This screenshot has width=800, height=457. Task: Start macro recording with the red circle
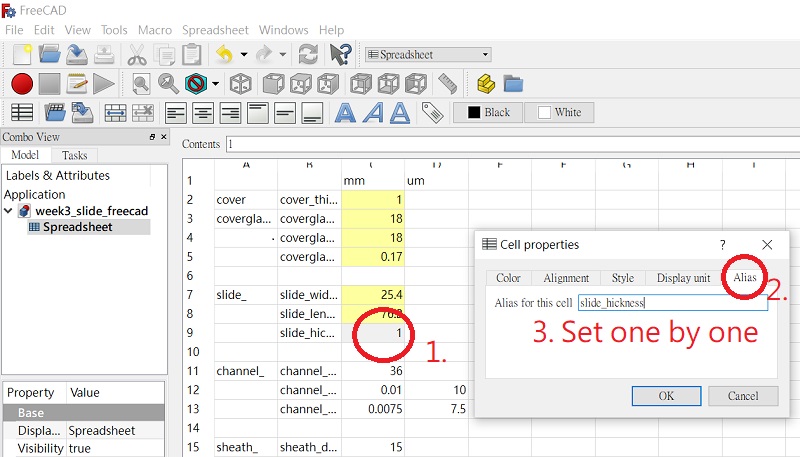(22, 84)
